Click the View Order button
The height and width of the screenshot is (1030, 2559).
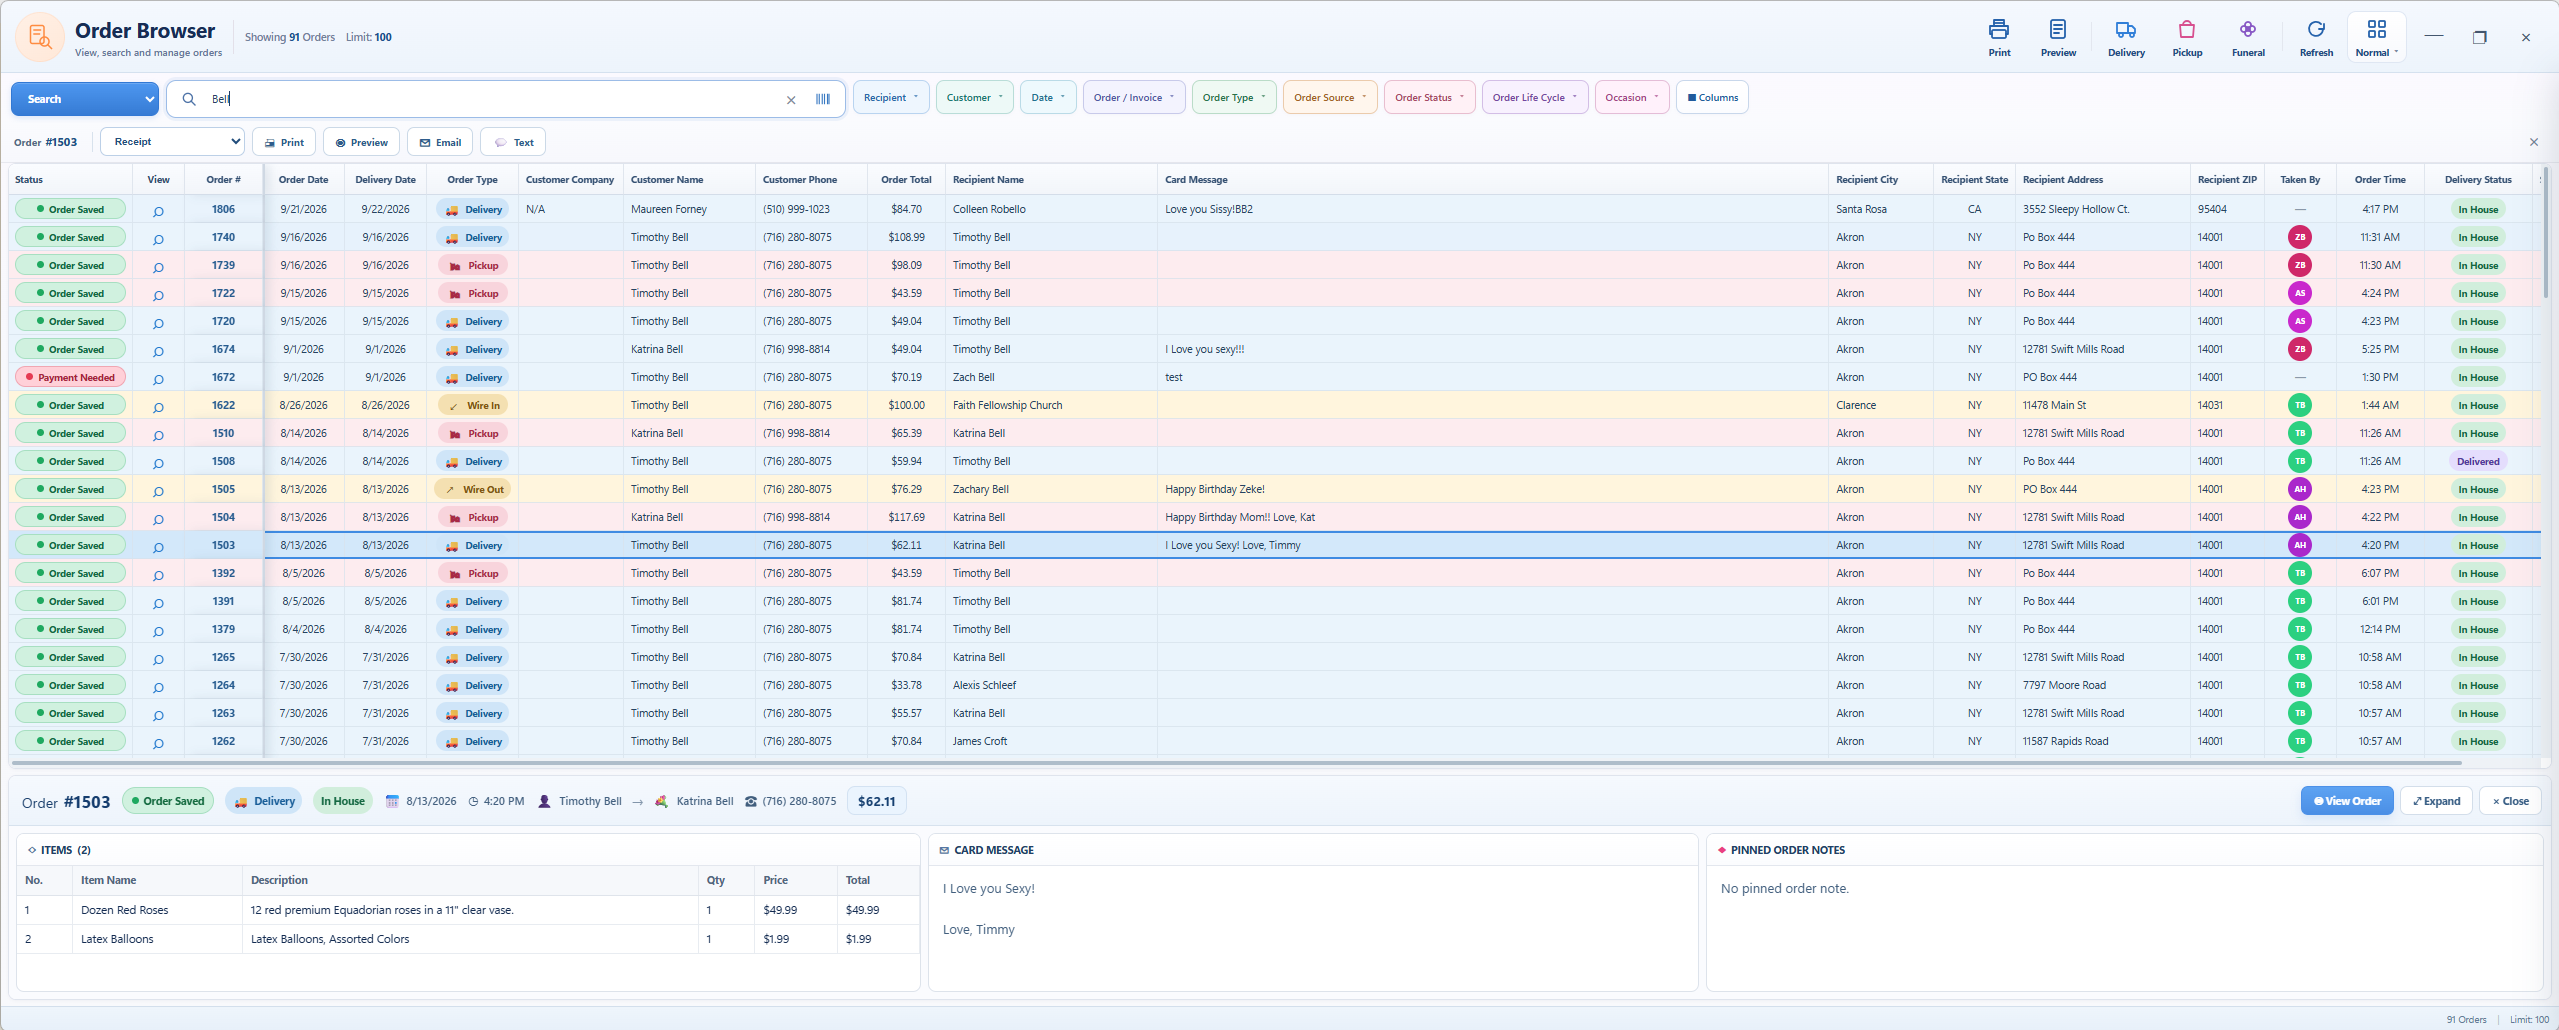[2346, 801]
